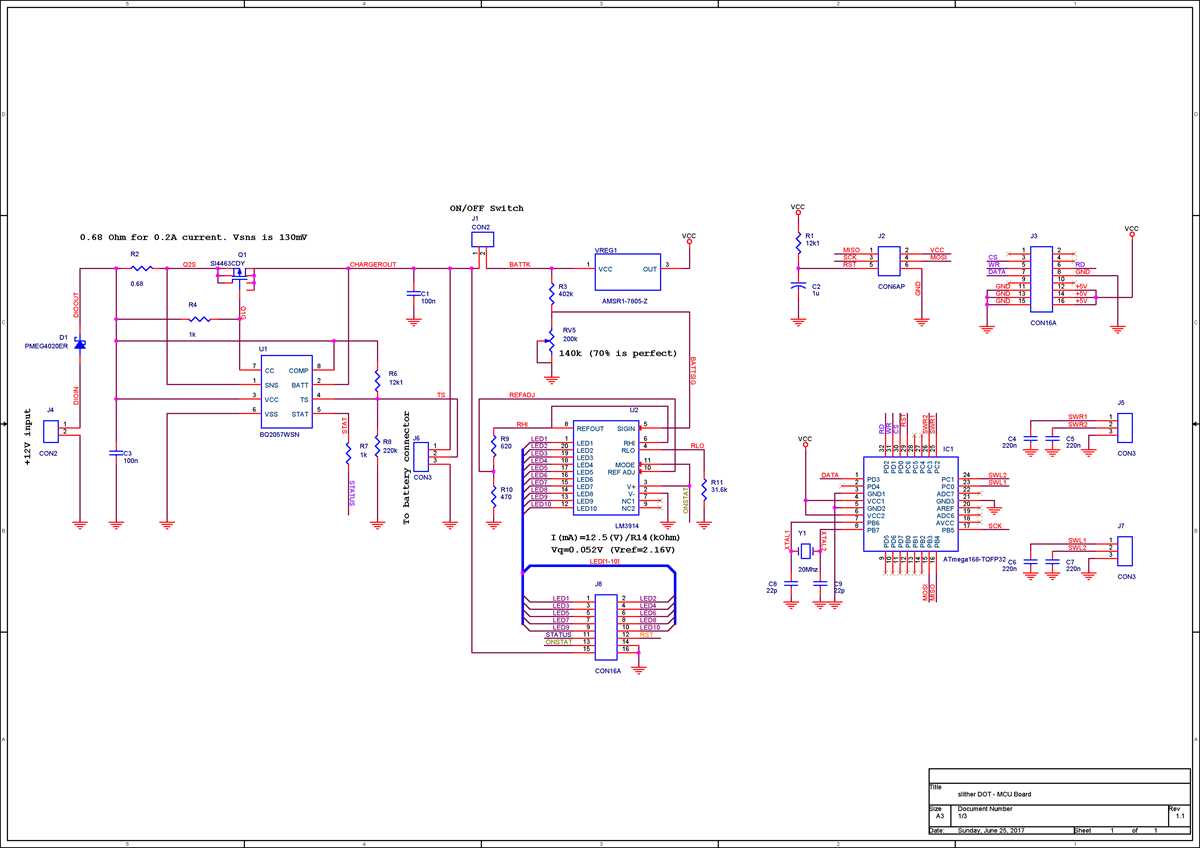The width and height of the screenshot is (1200, 848).
Task: Select the RV5 200k potentiometer symbol
Action: click(x=549, y=343)
